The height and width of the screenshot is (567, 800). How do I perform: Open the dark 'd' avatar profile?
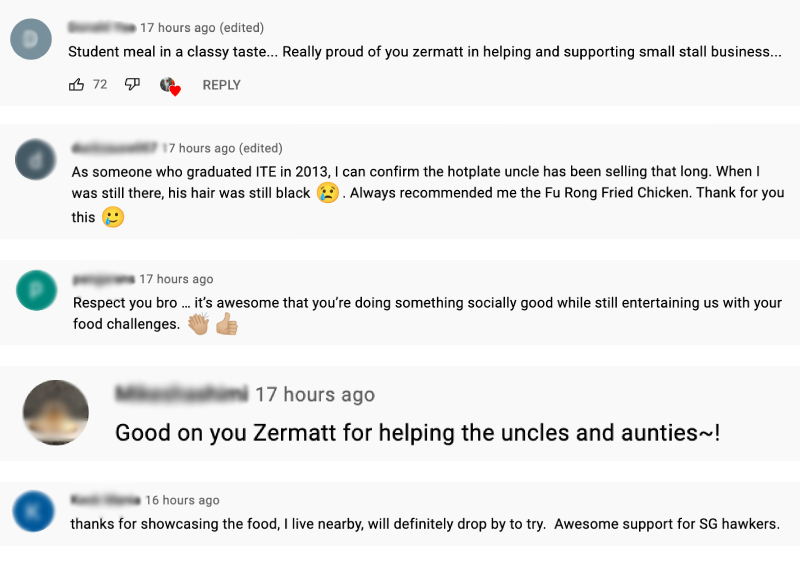pyautogui.click(x=36, y=159)
